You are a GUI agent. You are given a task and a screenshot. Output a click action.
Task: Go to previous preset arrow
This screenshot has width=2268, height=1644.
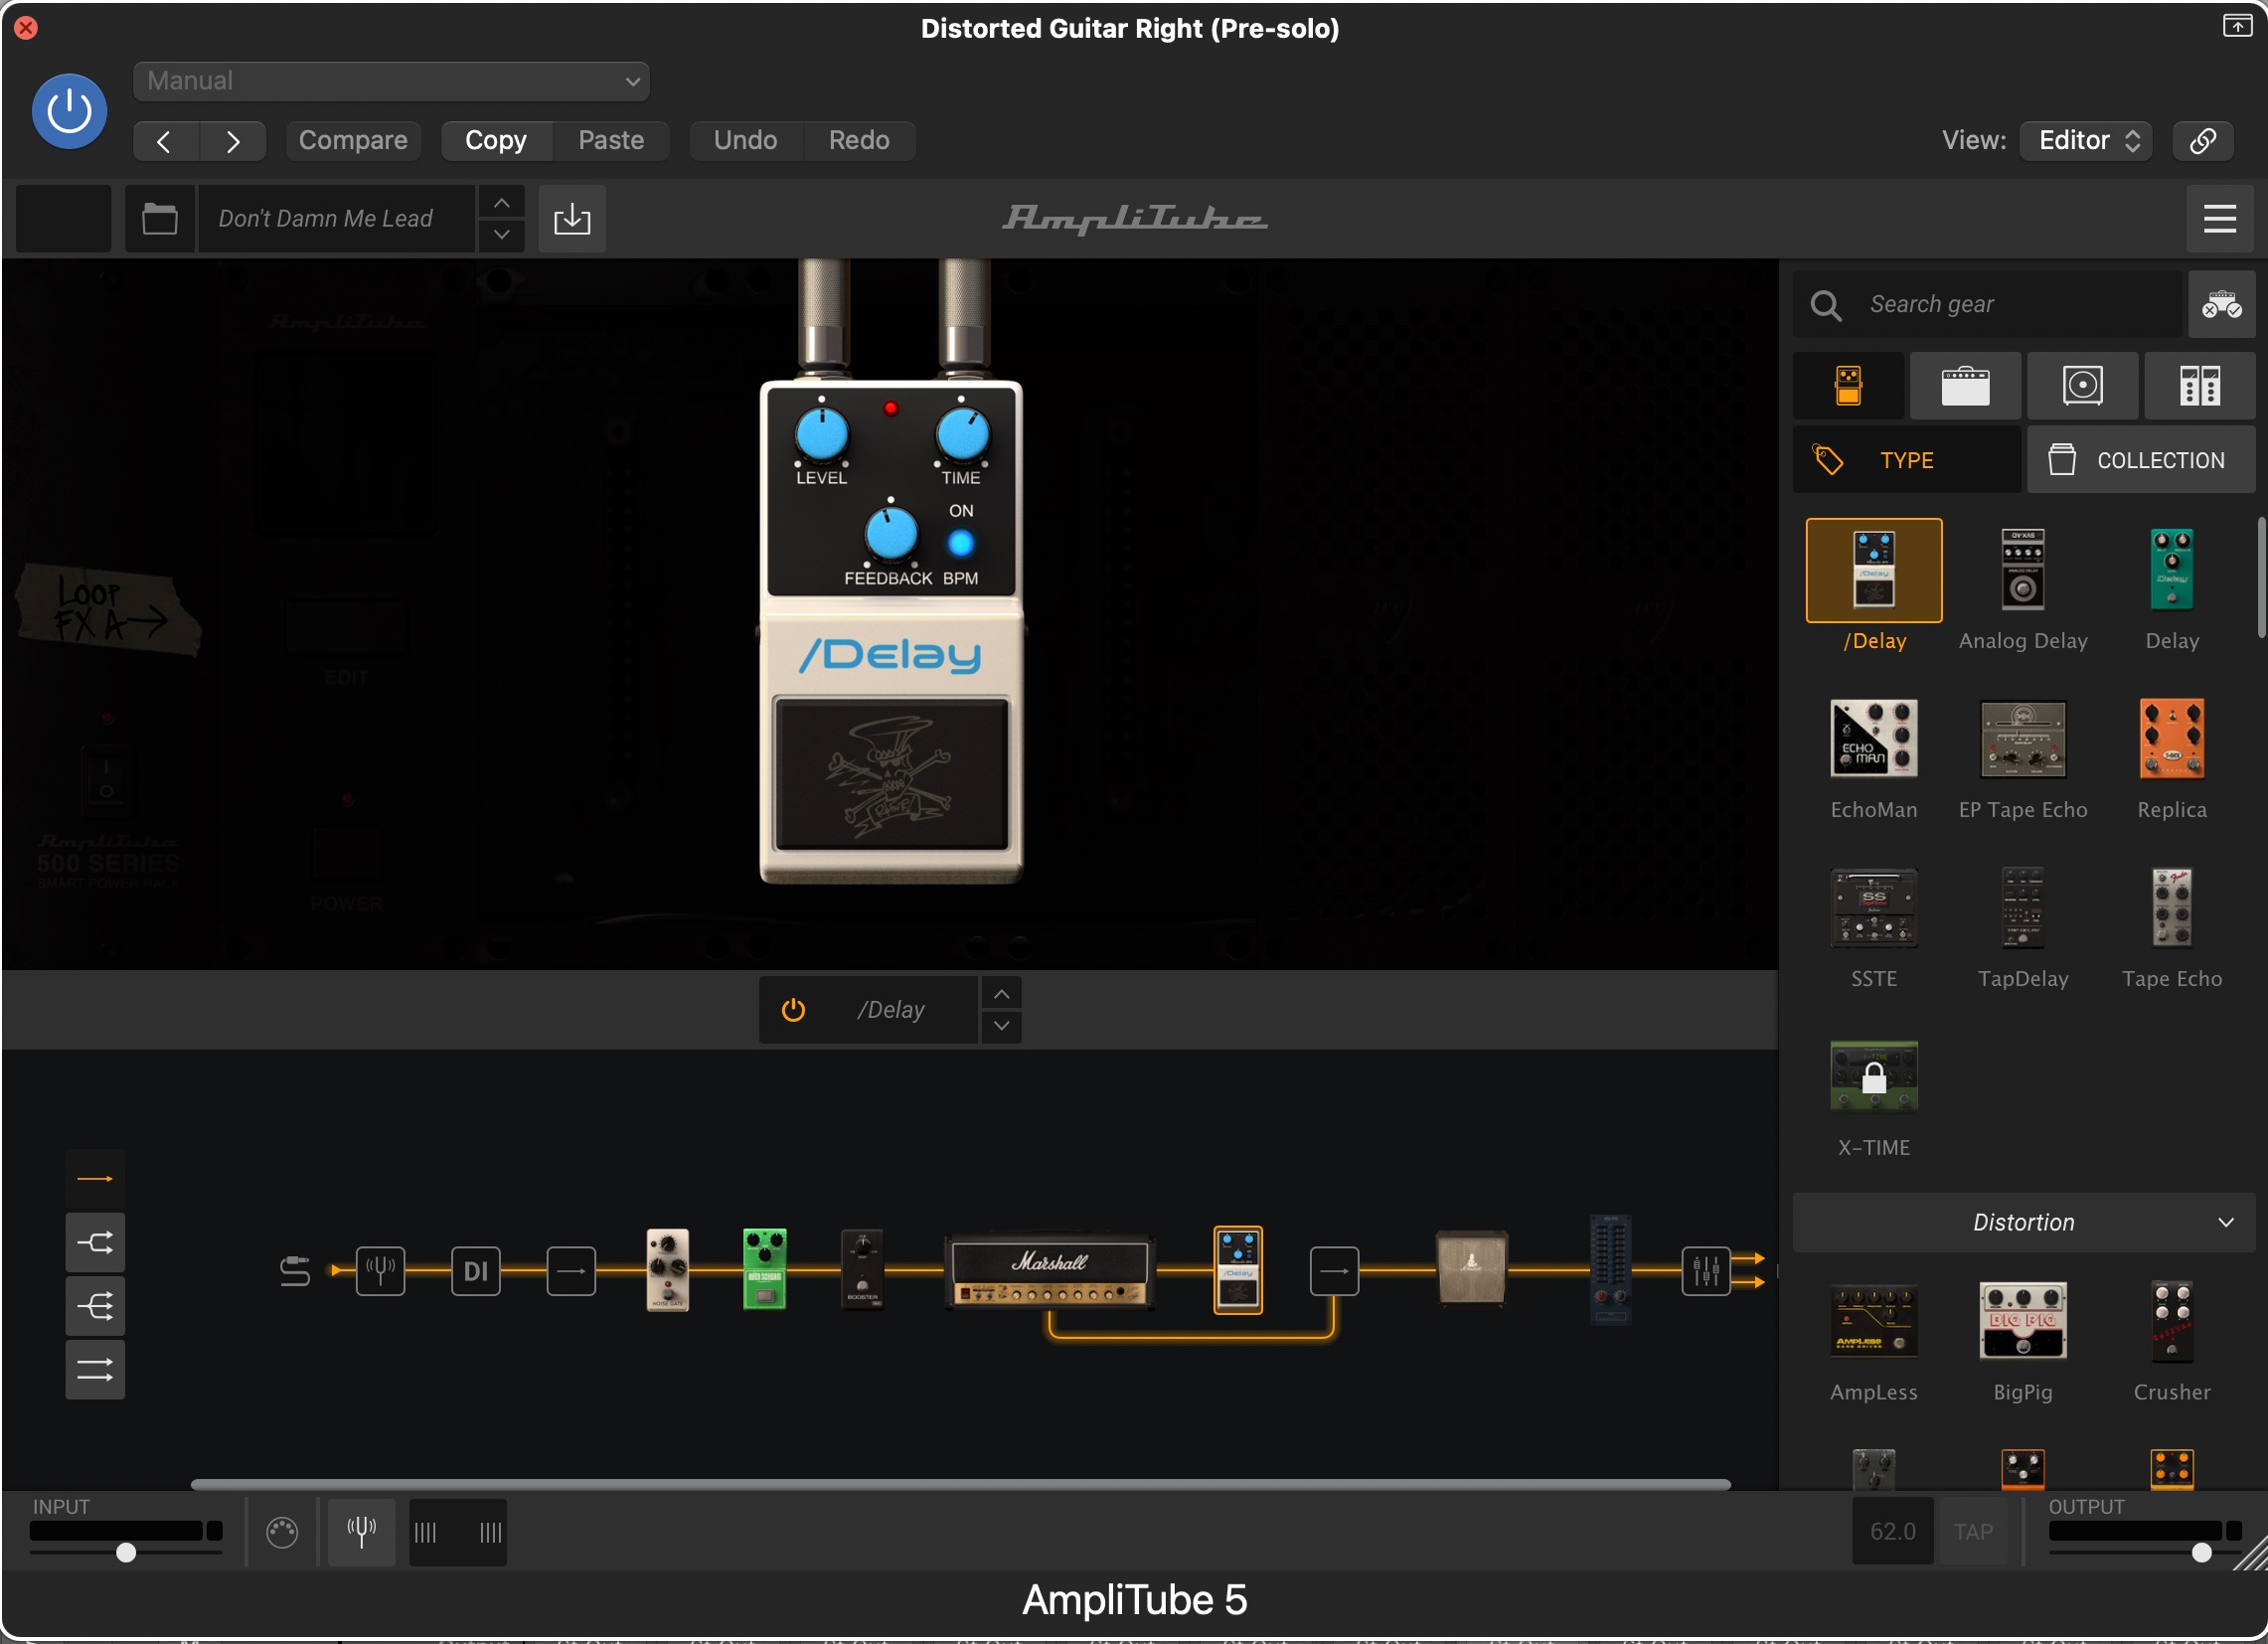pos(165,141)
